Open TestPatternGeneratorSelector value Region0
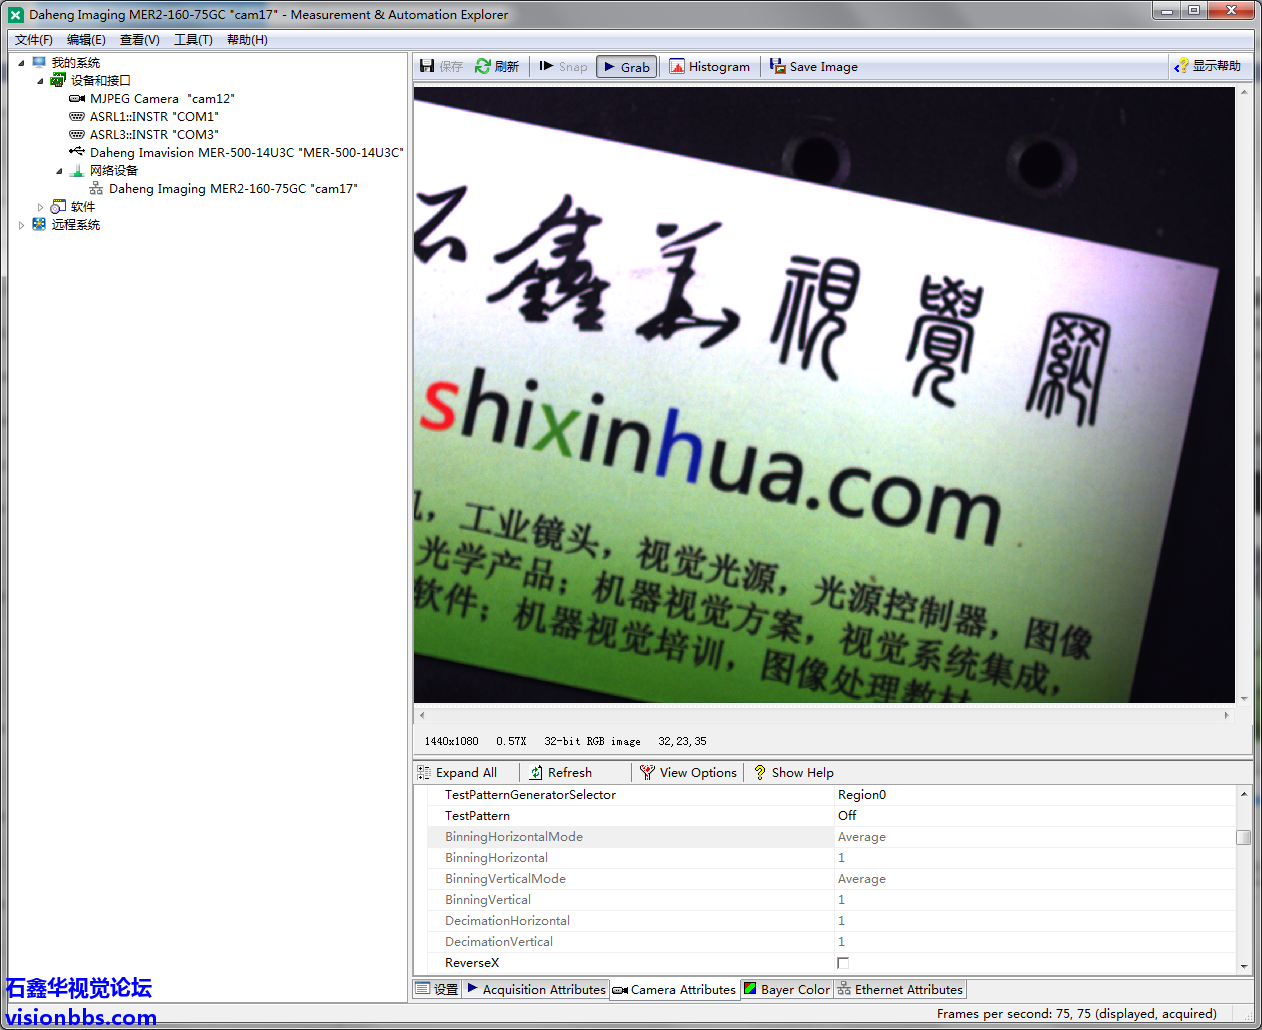1262x1030 pixels. [1035, 795]
